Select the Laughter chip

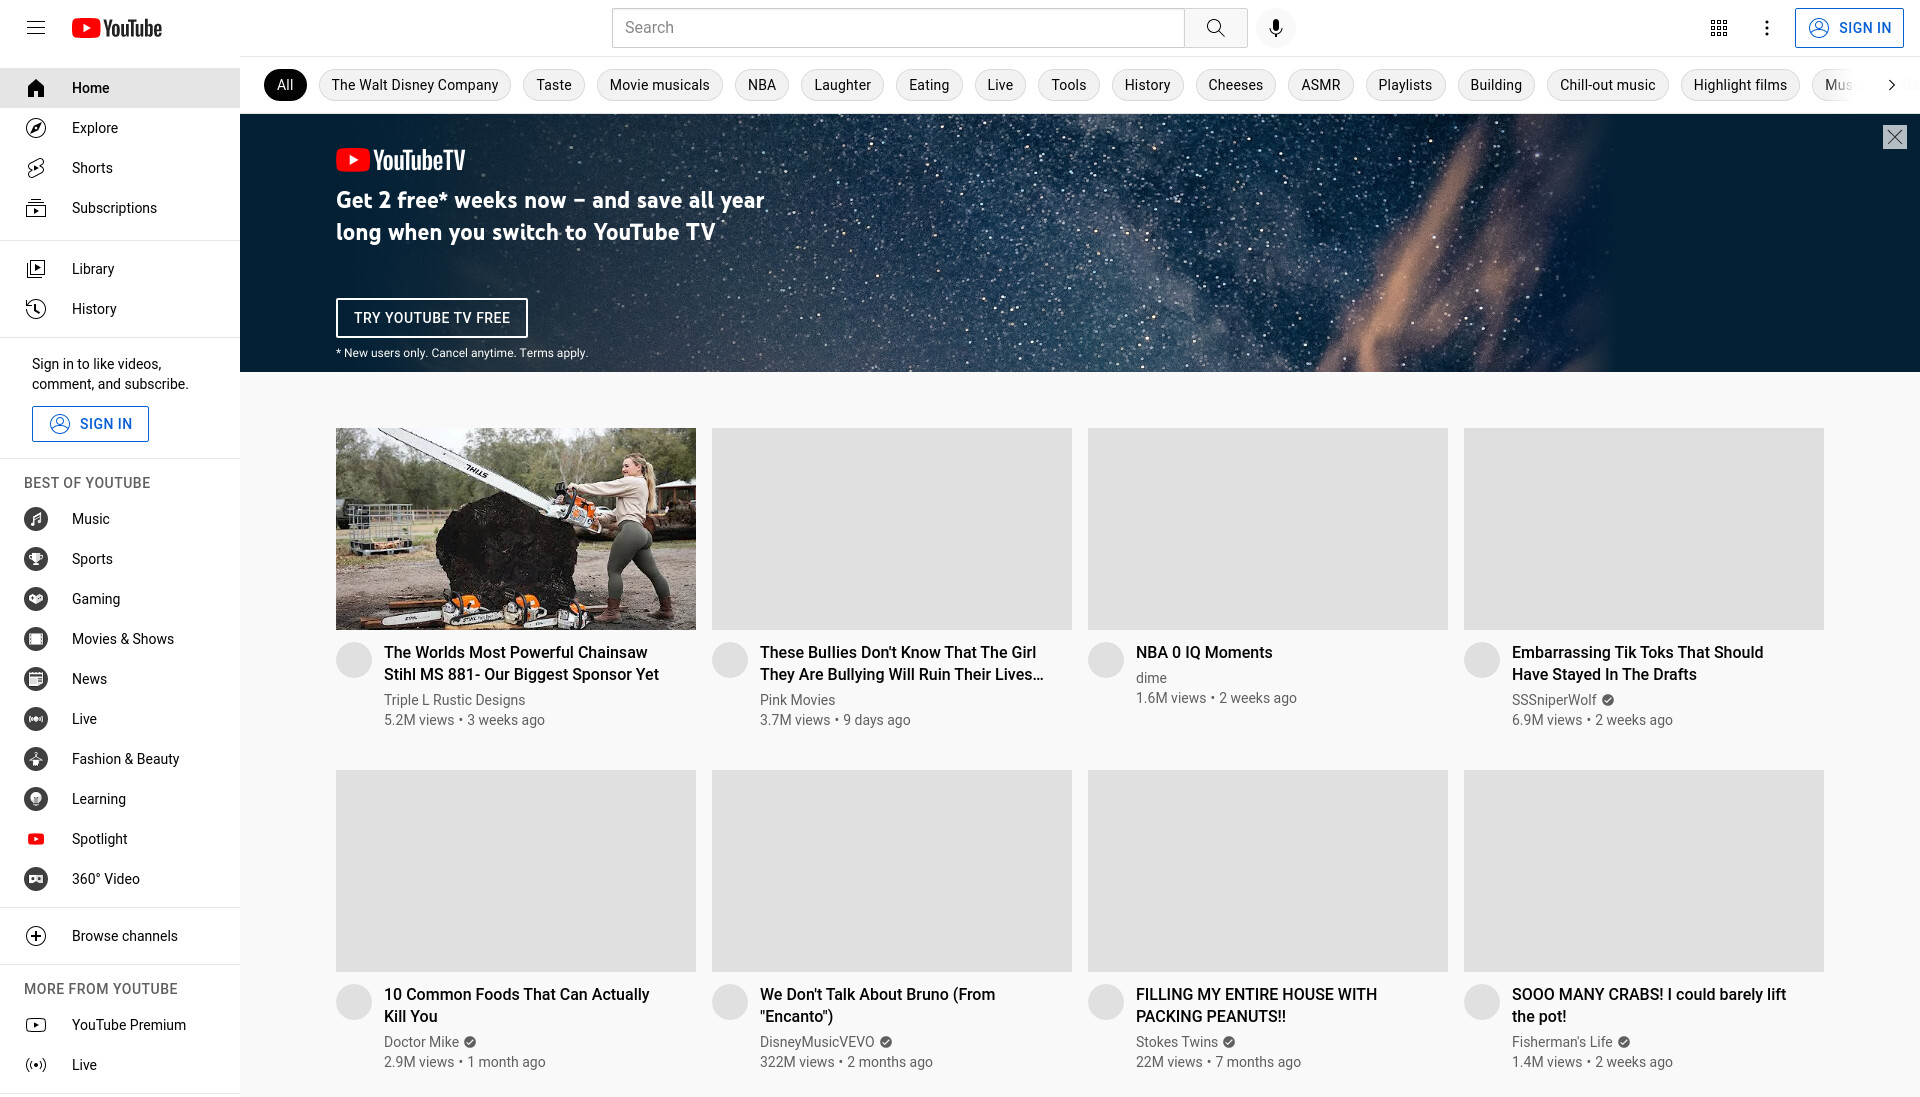[842, 85]
